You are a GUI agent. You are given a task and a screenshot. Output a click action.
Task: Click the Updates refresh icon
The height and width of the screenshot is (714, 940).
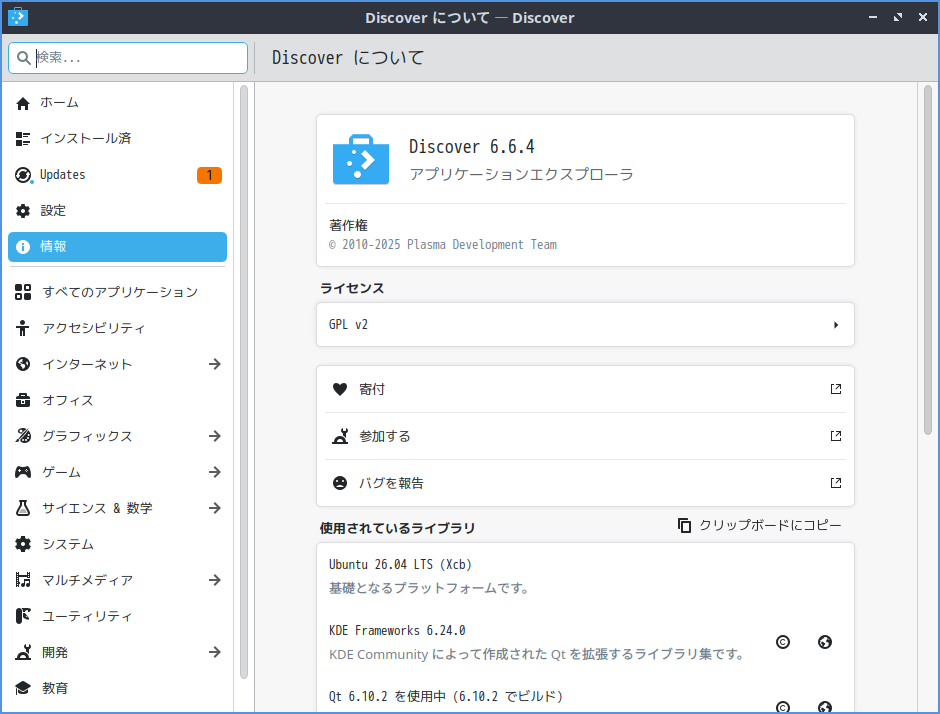tap(23, 175)
